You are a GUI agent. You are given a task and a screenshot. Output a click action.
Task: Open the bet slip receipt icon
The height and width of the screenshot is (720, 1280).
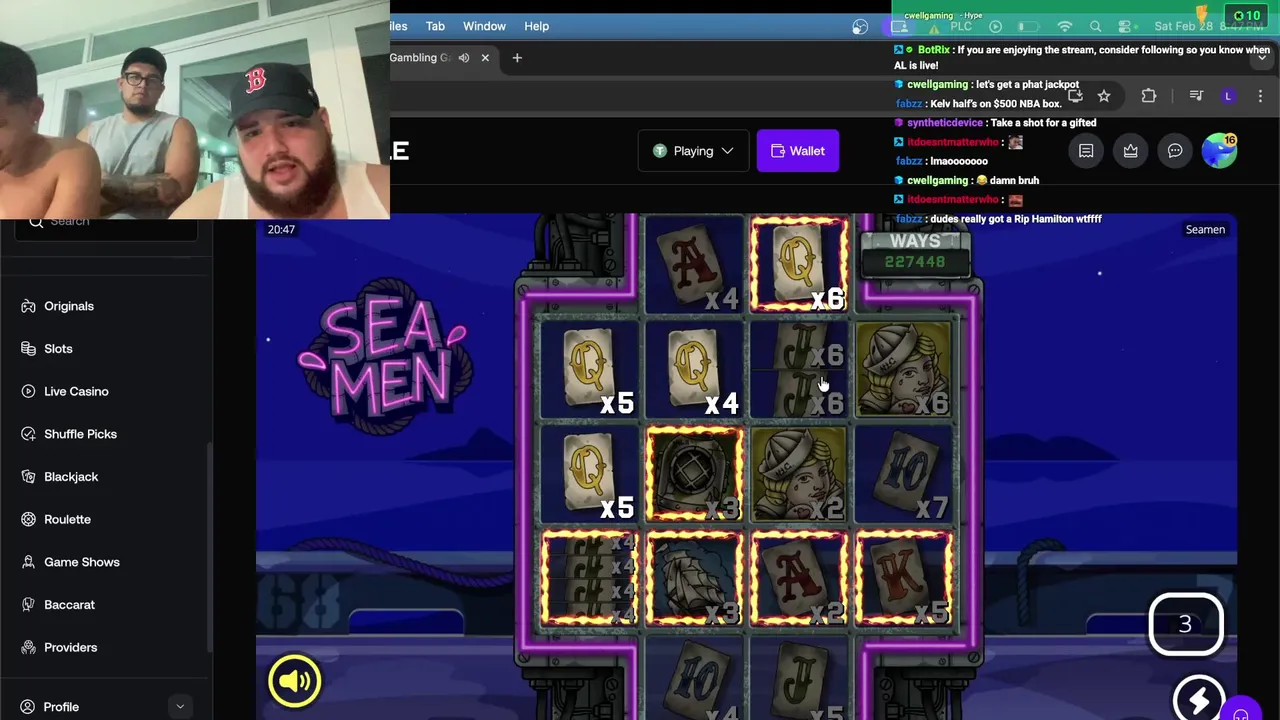(1086, 151)
